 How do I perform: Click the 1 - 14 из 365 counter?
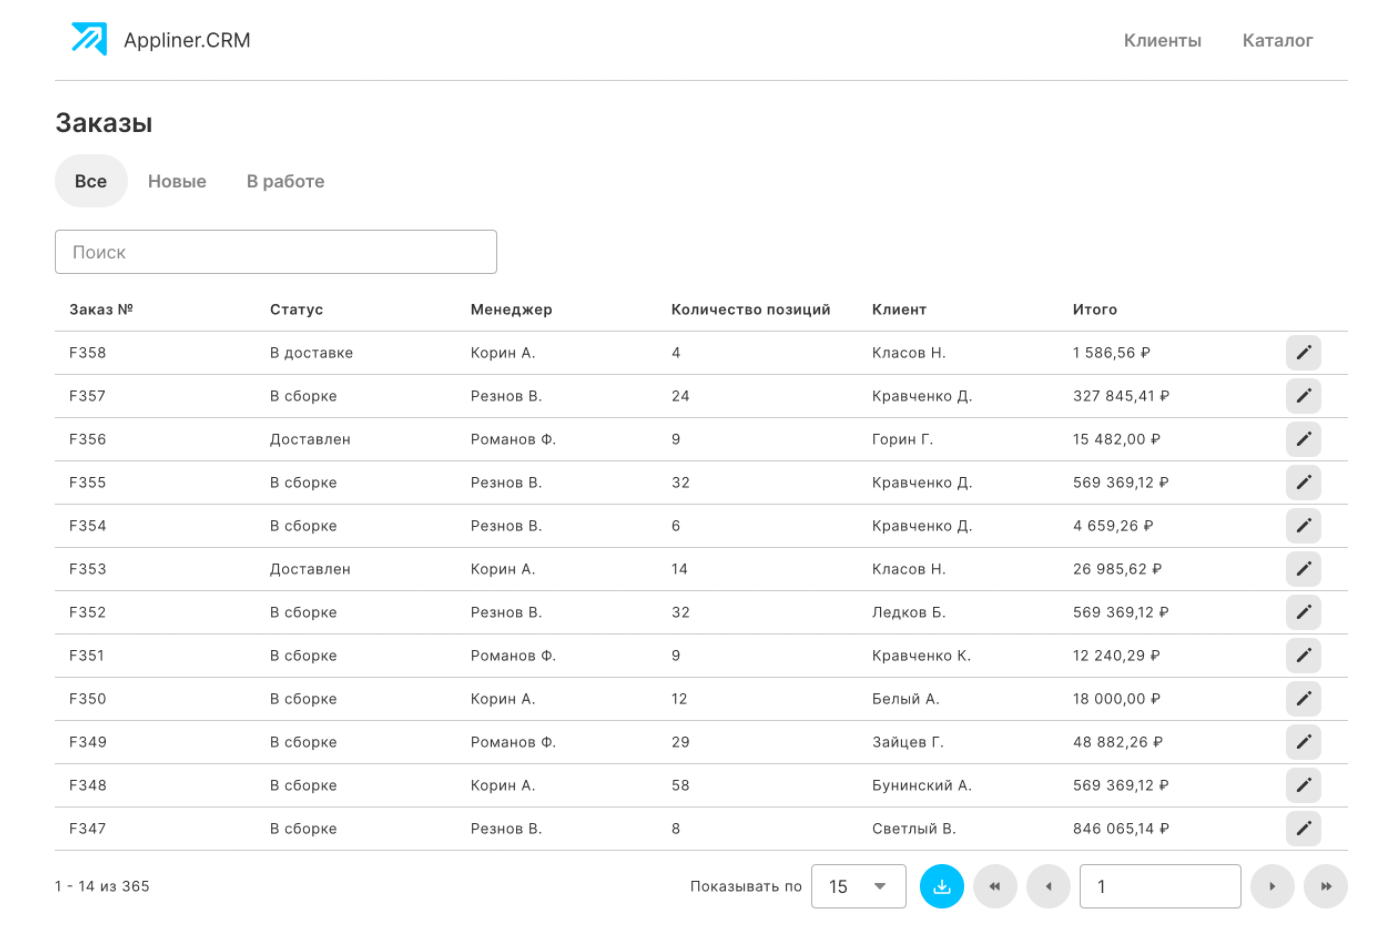[102, 886]
